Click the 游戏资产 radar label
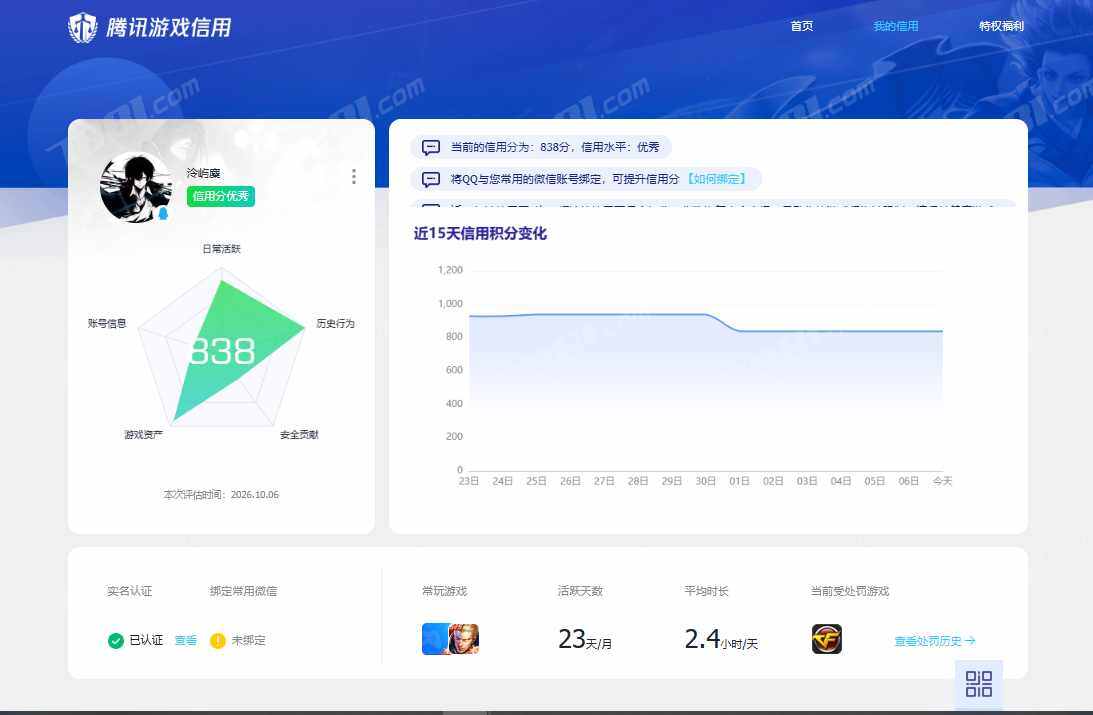The height and width of the screenshot is (715, 1093). [144, 435]
